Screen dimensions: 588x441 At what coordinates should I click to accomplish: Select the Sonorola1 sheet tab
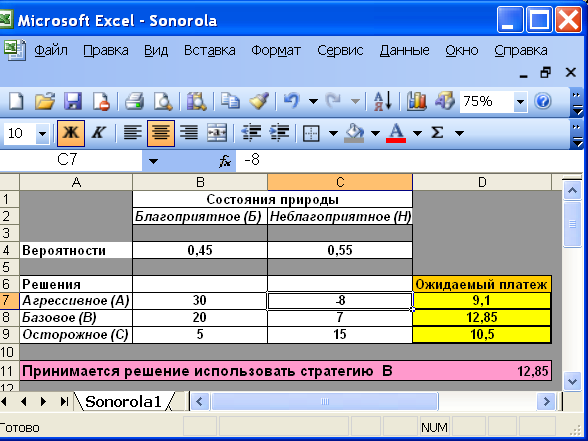click(x=123, y=402)
